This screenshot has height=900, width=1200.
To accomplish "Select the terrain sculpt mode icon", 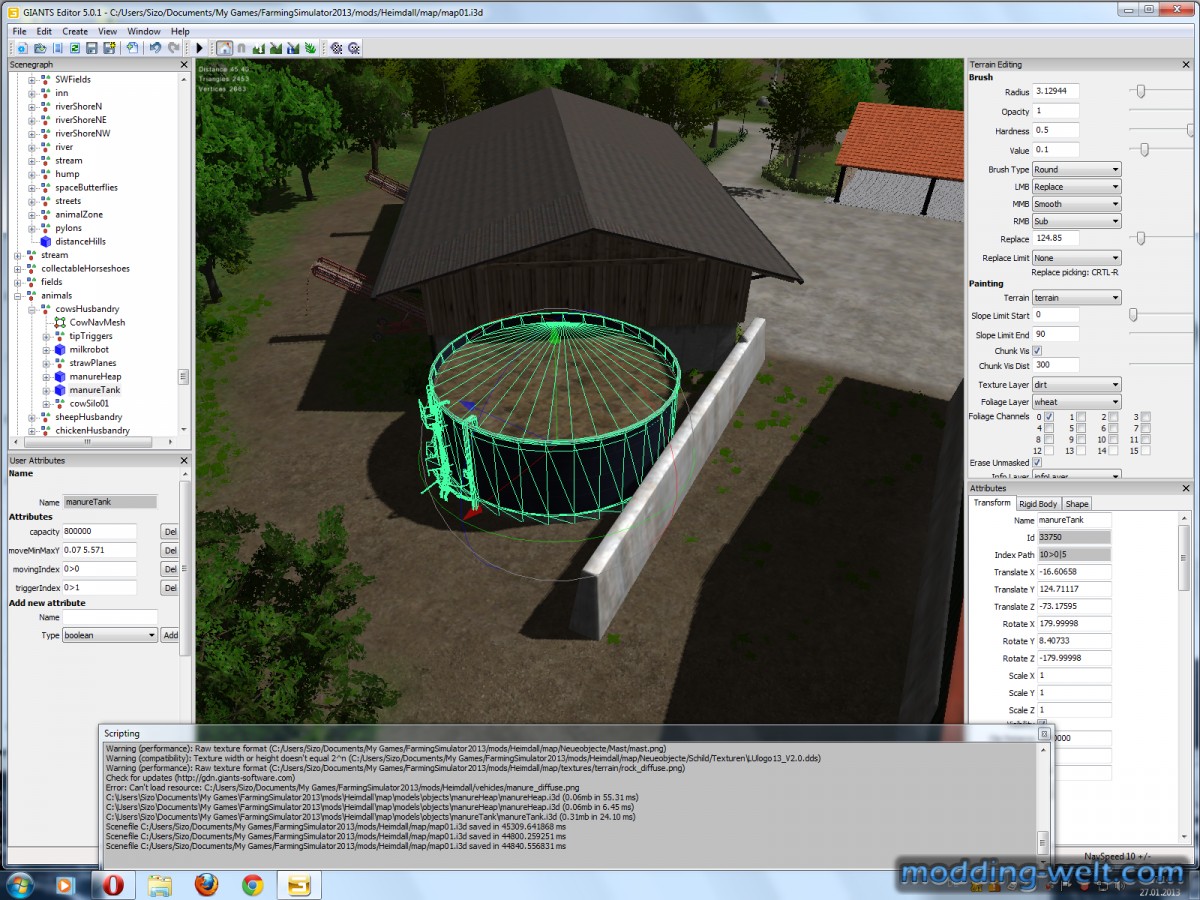I will (260, 48).
